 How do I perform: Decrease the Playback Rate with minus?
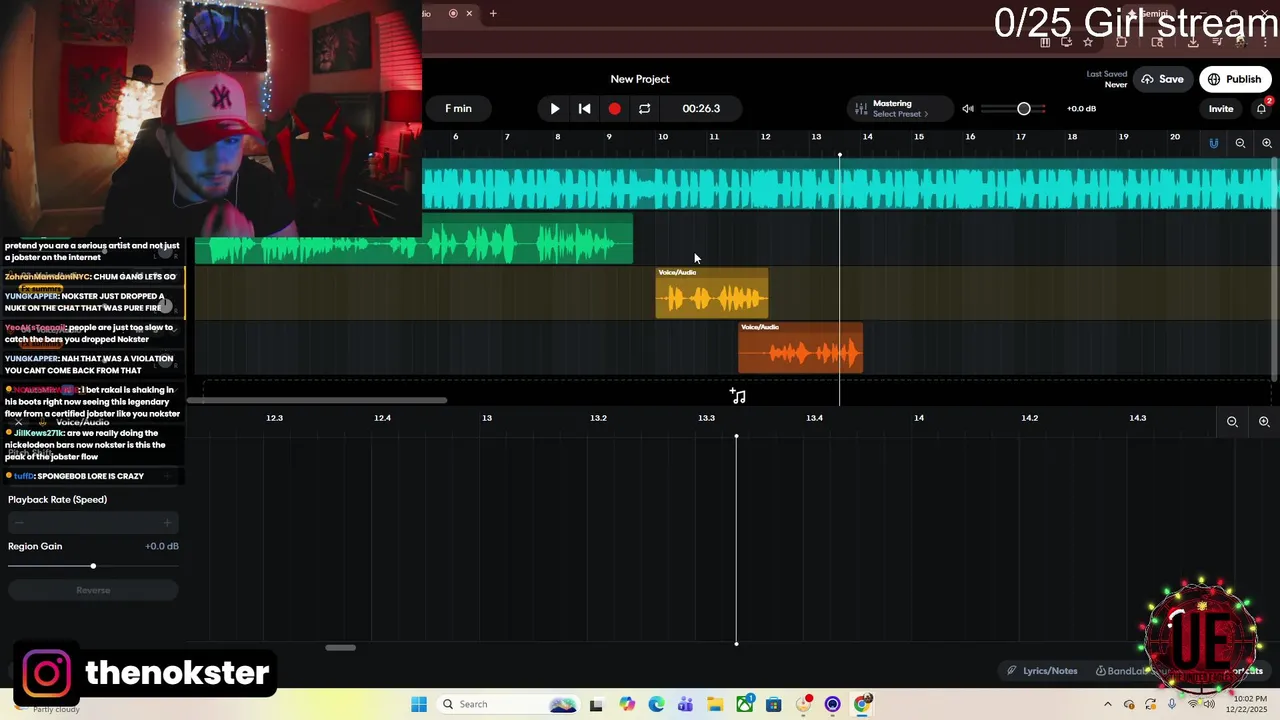point(19,522)
